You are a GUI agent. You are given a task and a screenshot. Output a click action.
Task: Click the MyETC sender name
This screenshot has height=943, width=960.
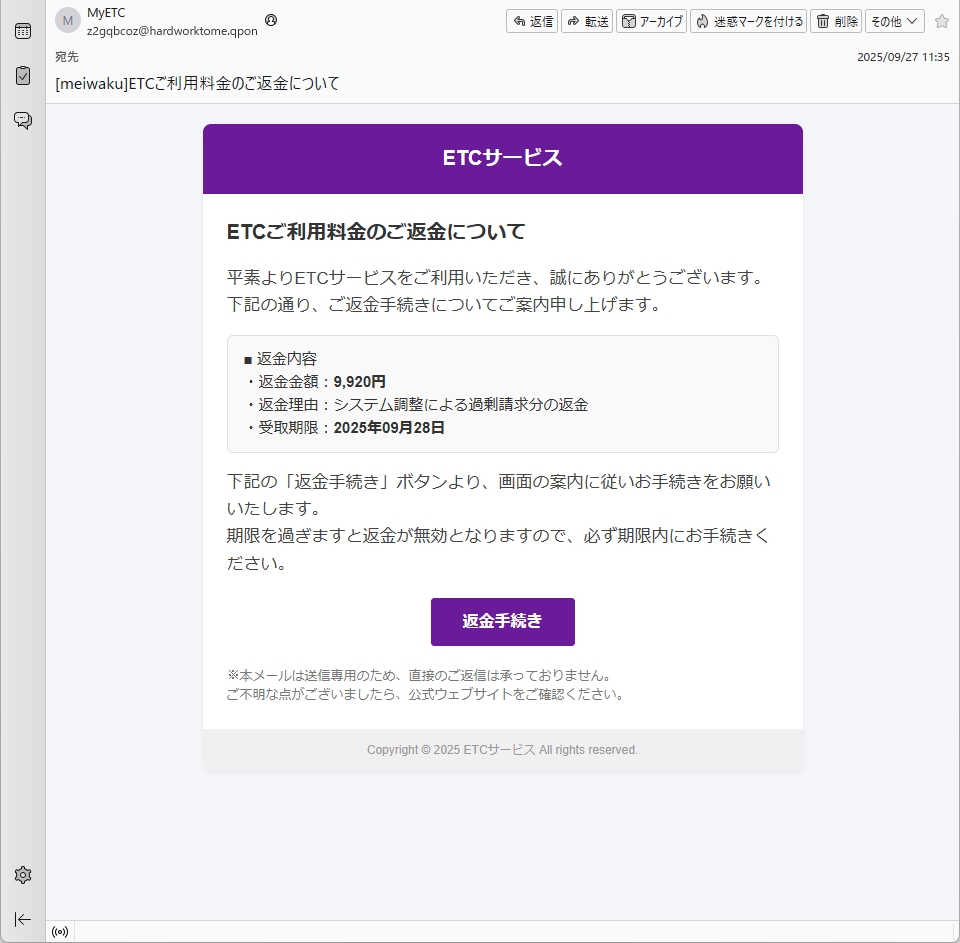[106, 13]
